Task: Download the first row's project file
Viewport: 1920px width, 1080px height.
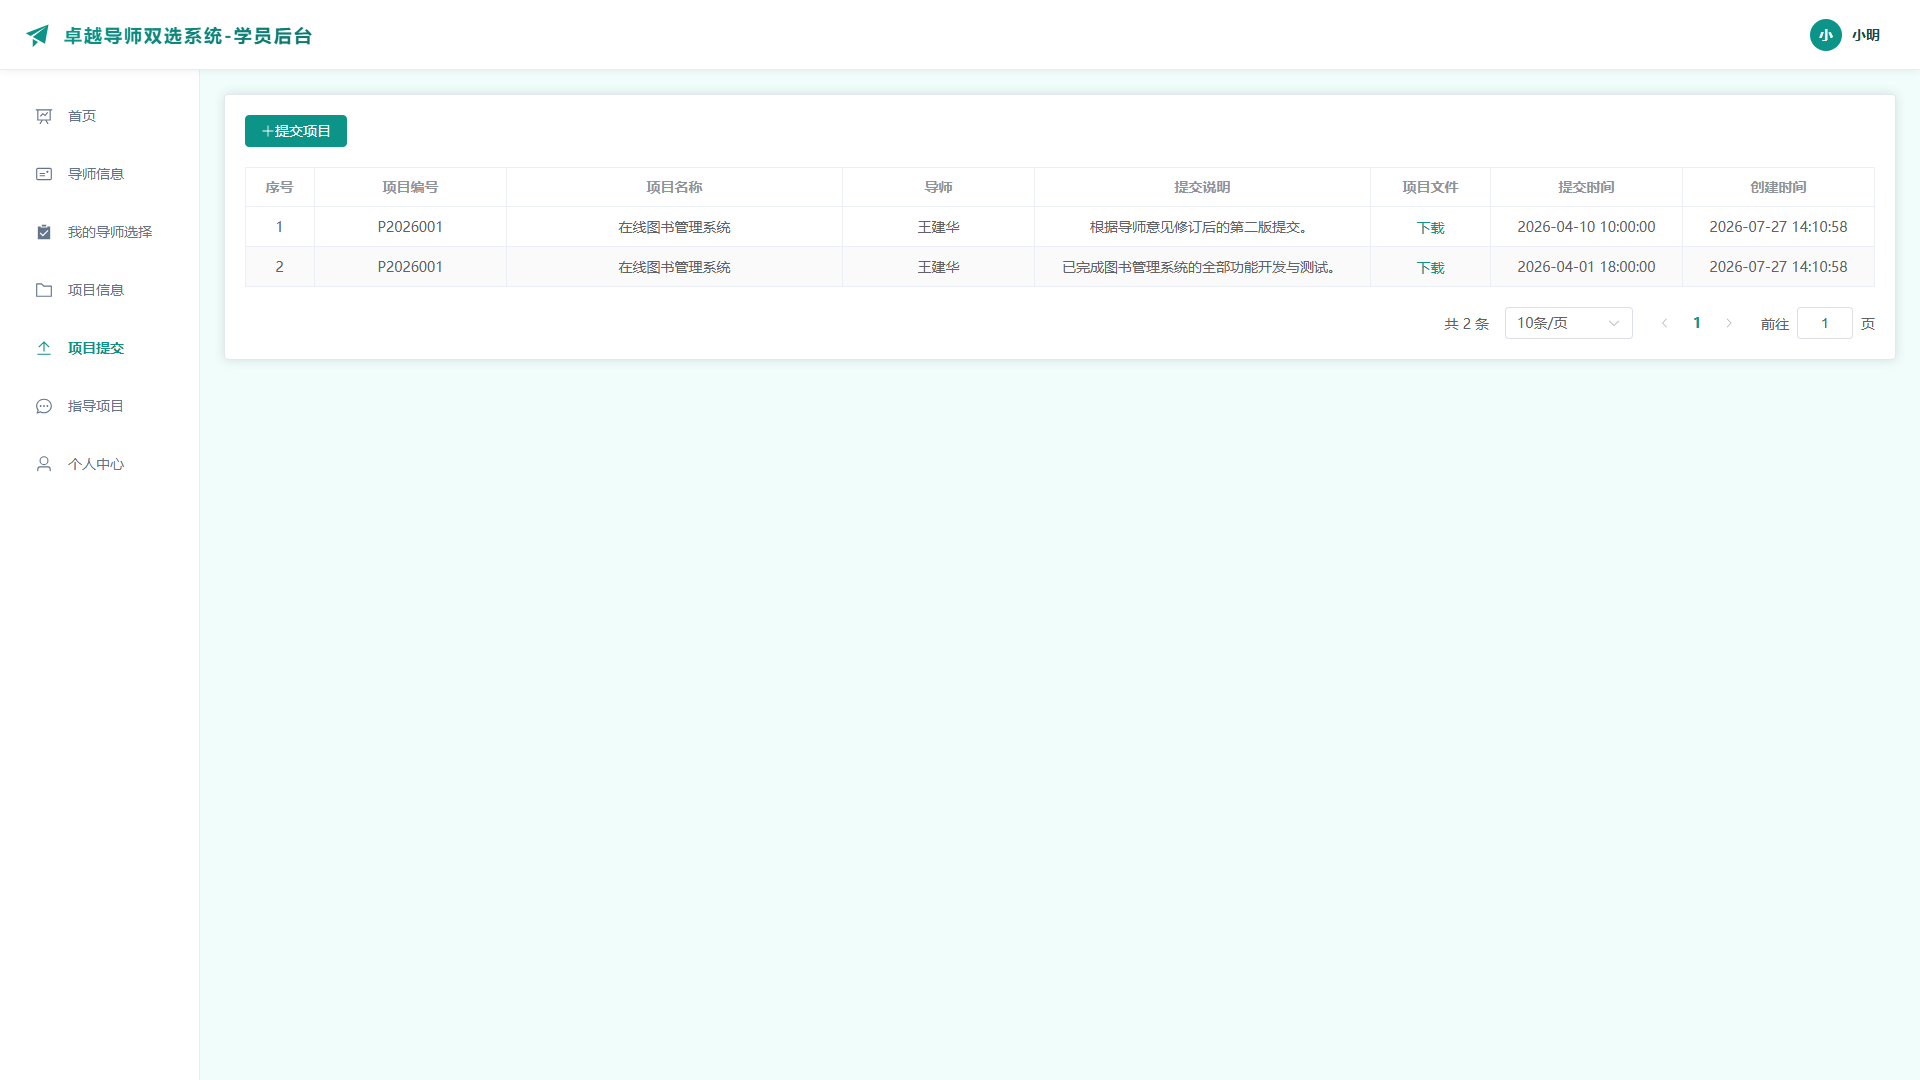Action: point(1430,228)
